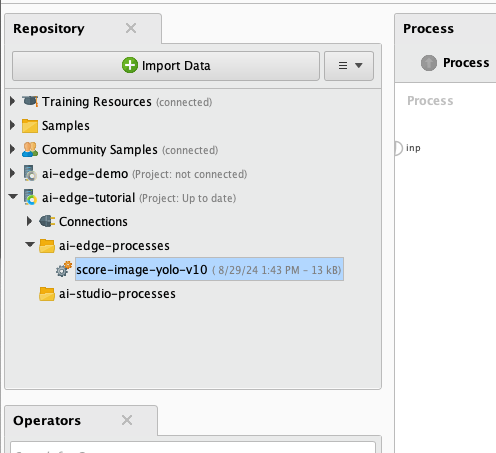Image resolution: width=496 pixels, height=453 pixels.
Task: Switch to the Operators tab
Action: click(x=47, y=421)
